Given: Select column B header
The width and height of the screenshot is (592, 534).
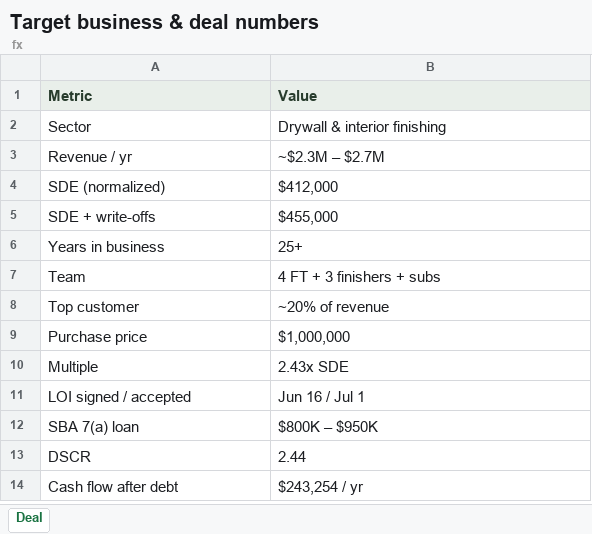Looking at the screenshot, I should (x=430, y=67).
